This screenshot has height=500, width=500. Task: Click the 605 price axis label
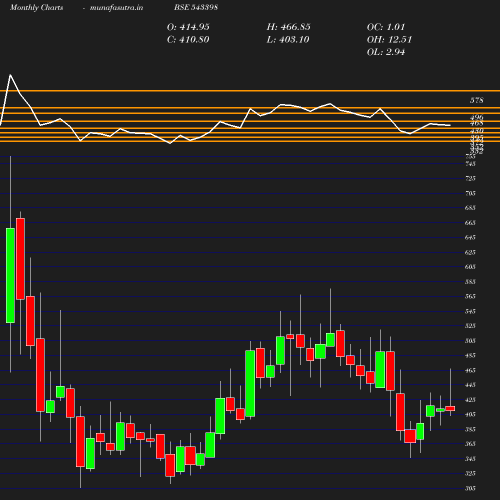[470, 267]
